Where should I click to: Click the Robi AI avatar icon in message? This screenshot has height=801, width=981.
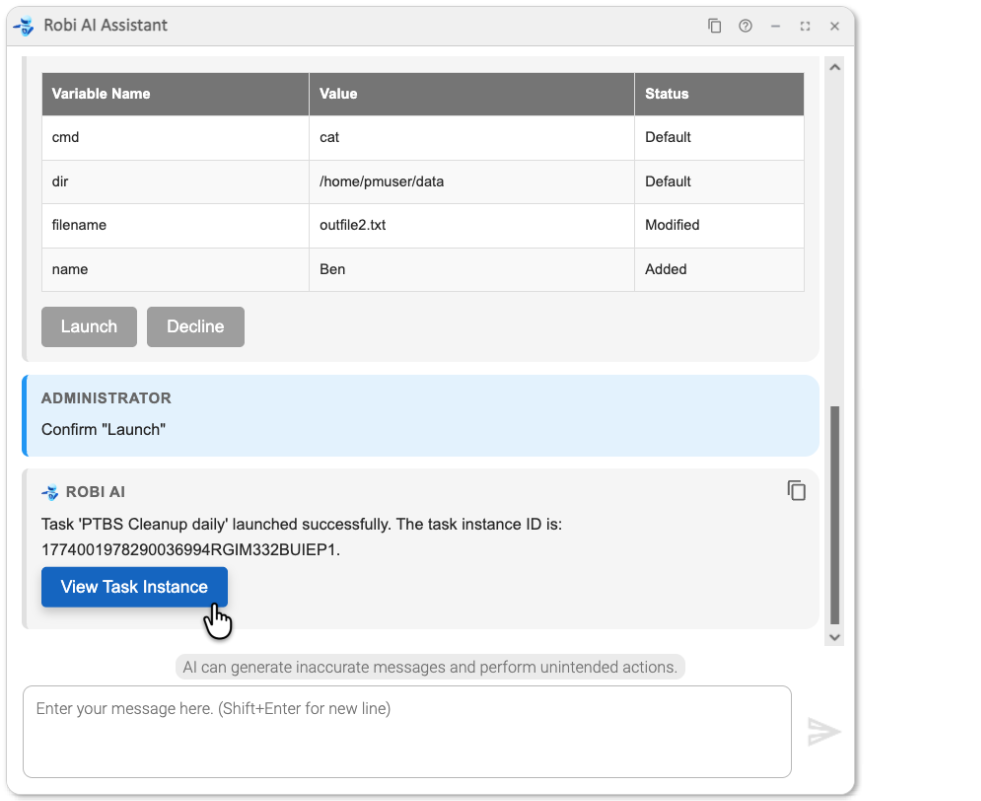(50, 492)
